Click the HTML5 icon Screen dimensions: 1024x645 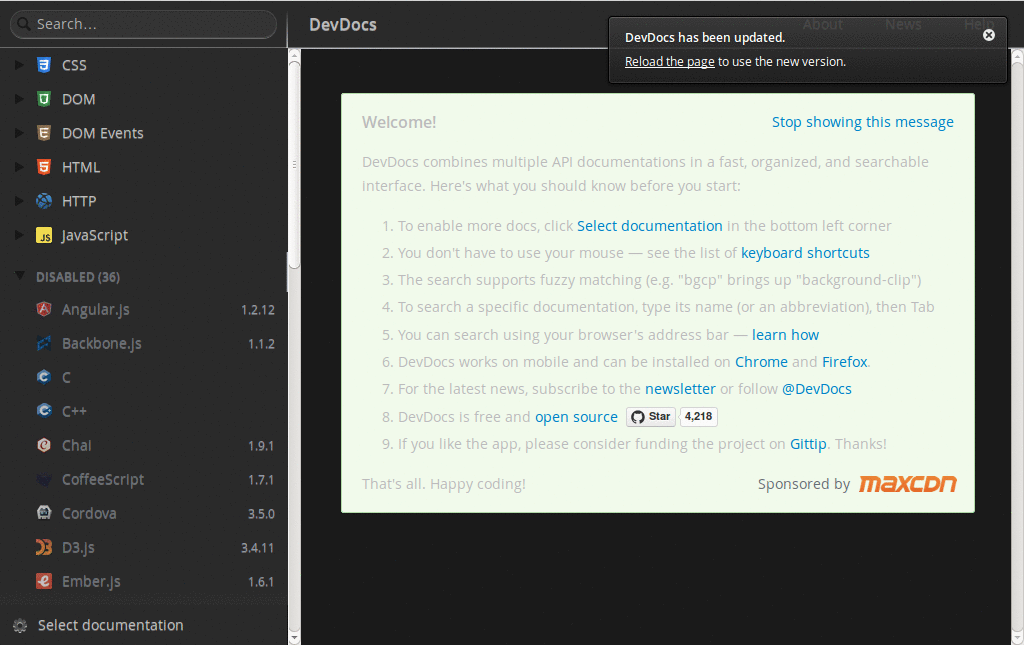coord(44,167)
